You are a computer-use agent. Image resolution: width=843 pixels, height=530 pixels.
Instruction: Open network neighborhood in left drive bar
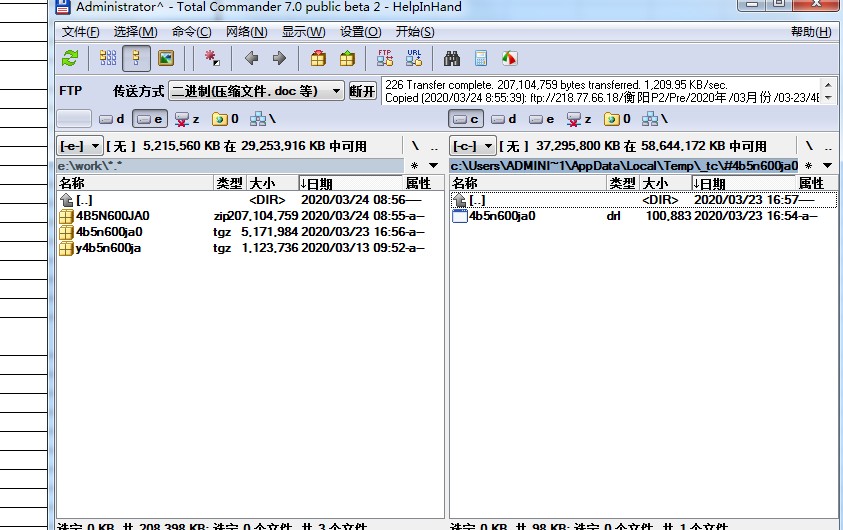(263, 119)
